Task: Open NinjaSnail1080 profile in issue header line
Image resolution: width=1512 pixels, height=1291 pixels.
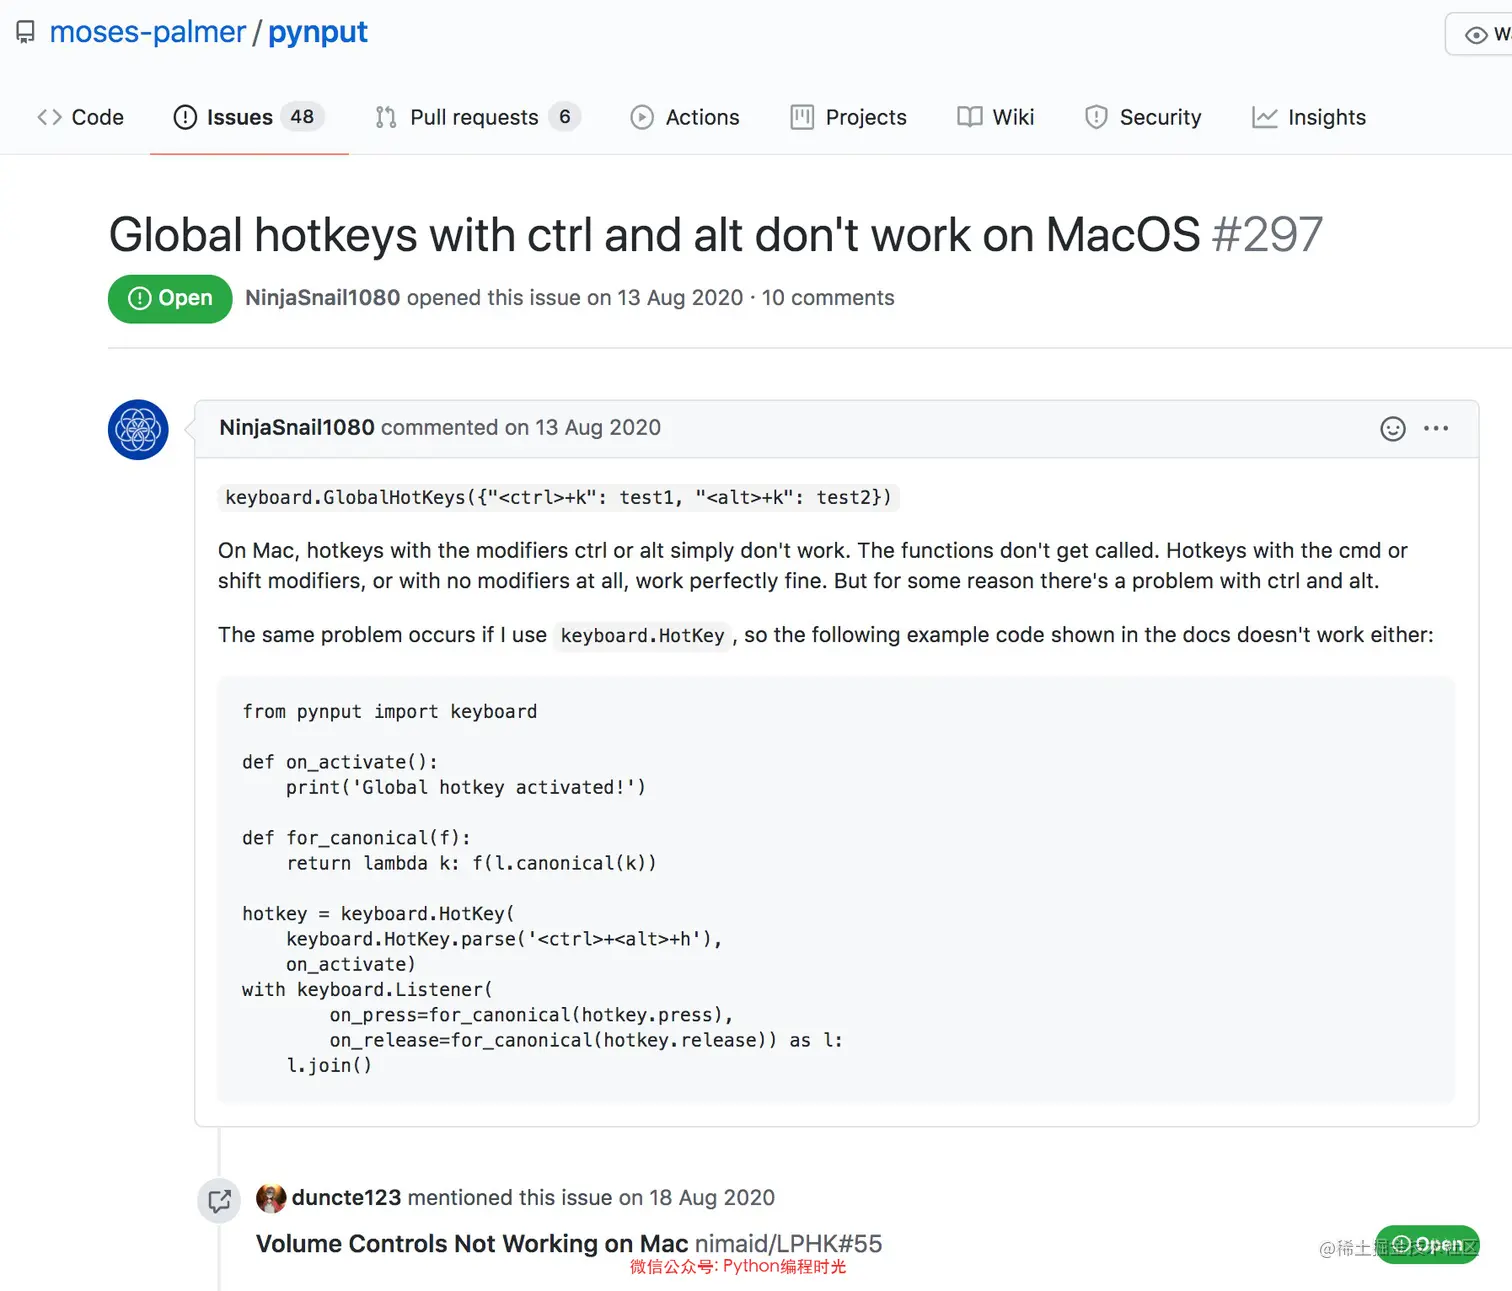Action: [x=322, y=298]
